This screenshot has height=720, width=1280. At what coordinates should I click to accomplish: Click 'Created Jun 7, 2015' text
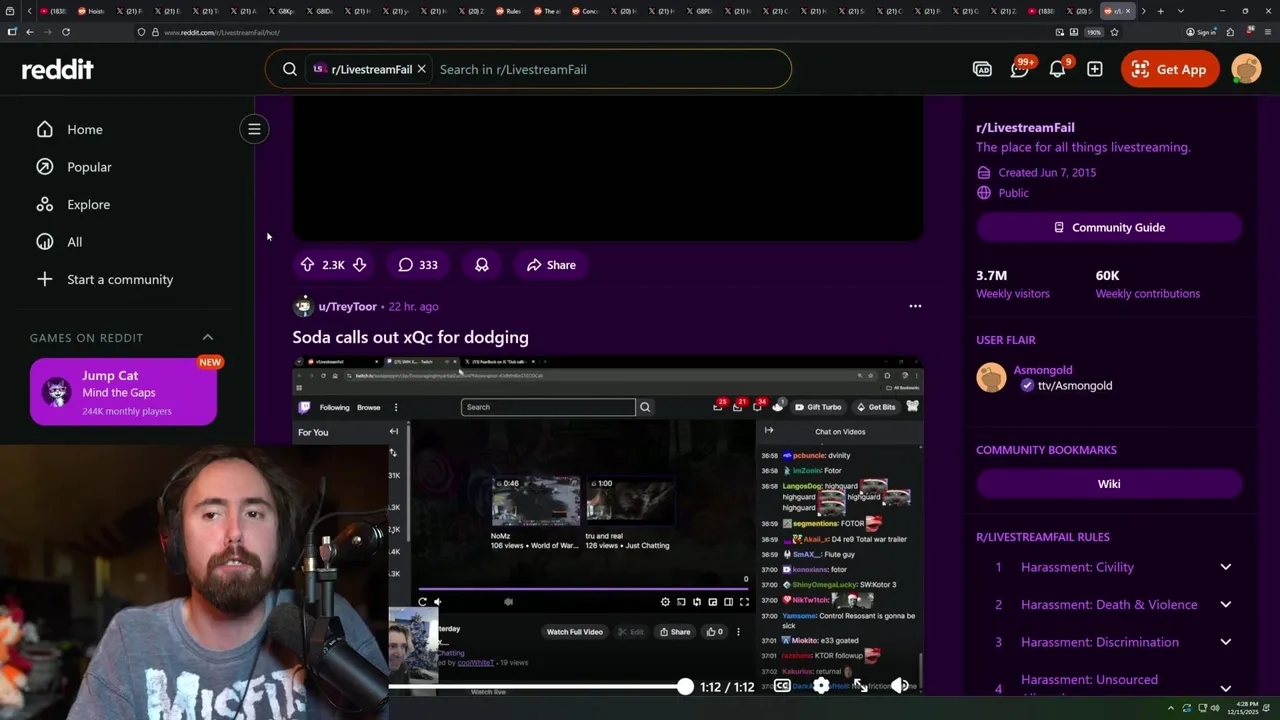(1047, 172)
